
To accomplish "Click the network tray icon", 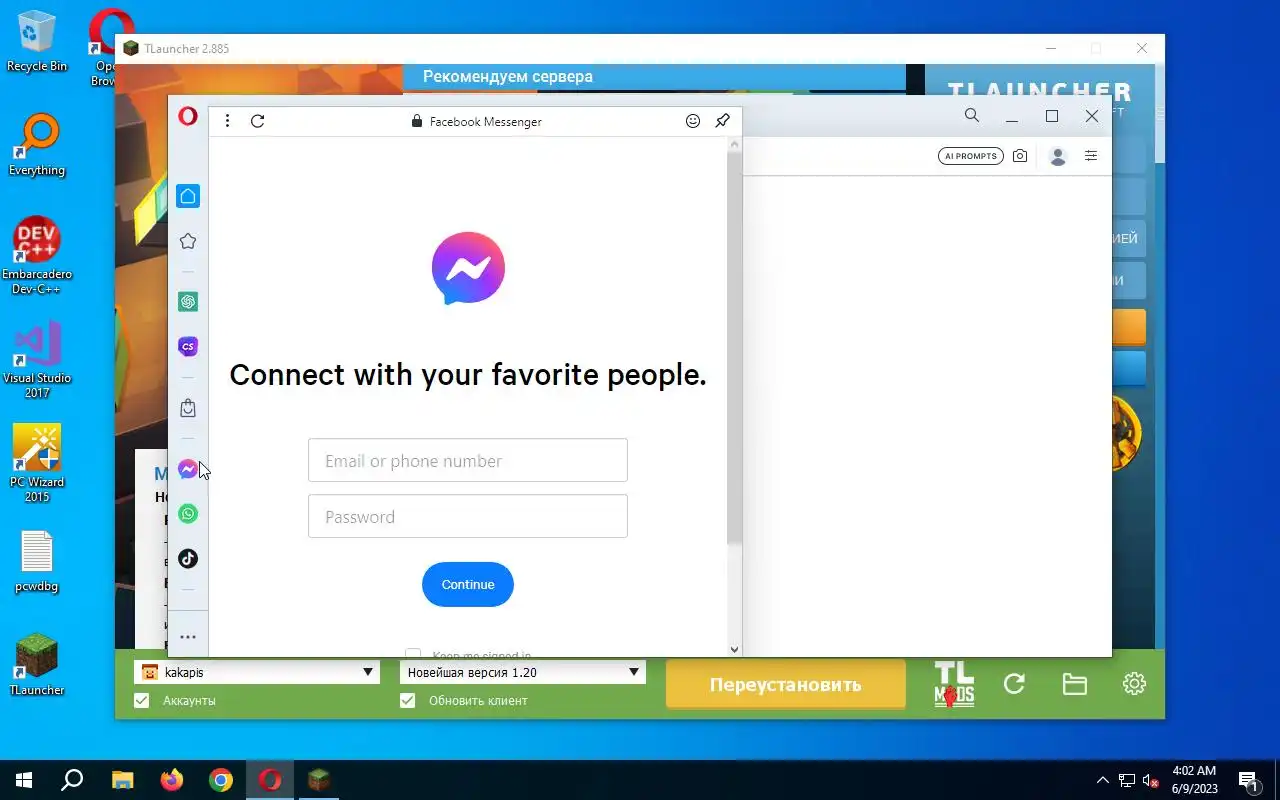I will pos(1127,780).
